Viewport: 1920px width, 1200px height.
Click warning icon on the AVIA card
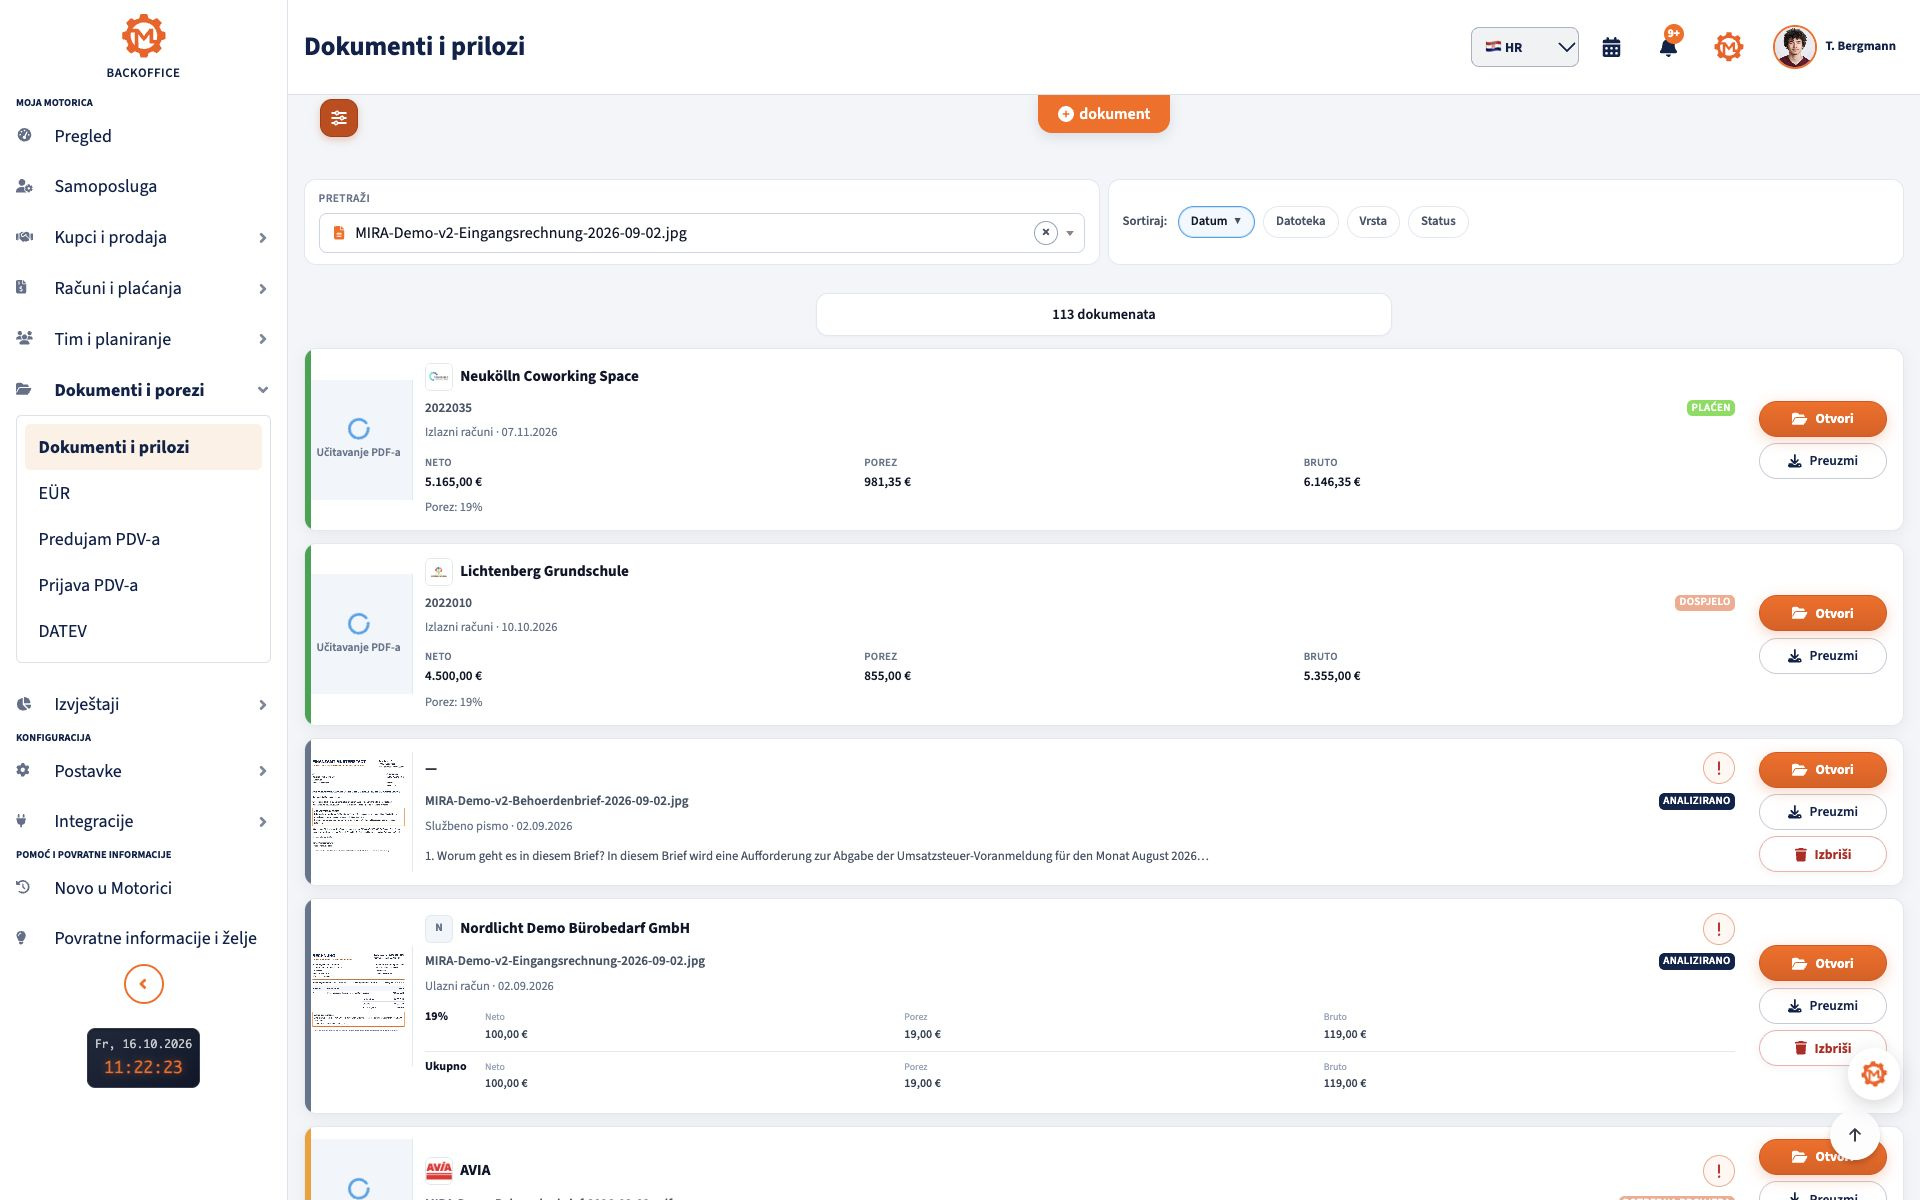pos(1718,1171)
